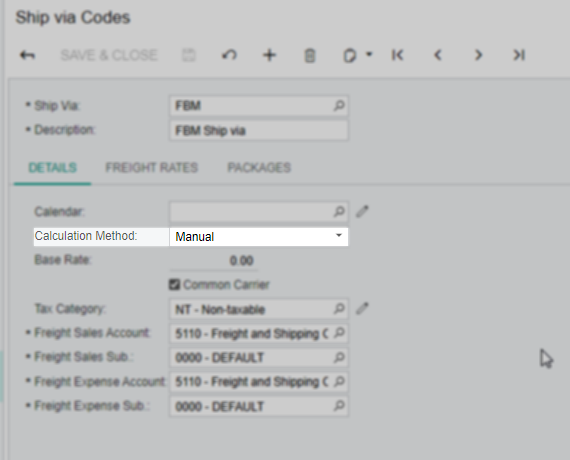The height and width of the screenshot is (460, 570).
Task: Open Ship Via lookup magnifier
Action: [339, 105]
